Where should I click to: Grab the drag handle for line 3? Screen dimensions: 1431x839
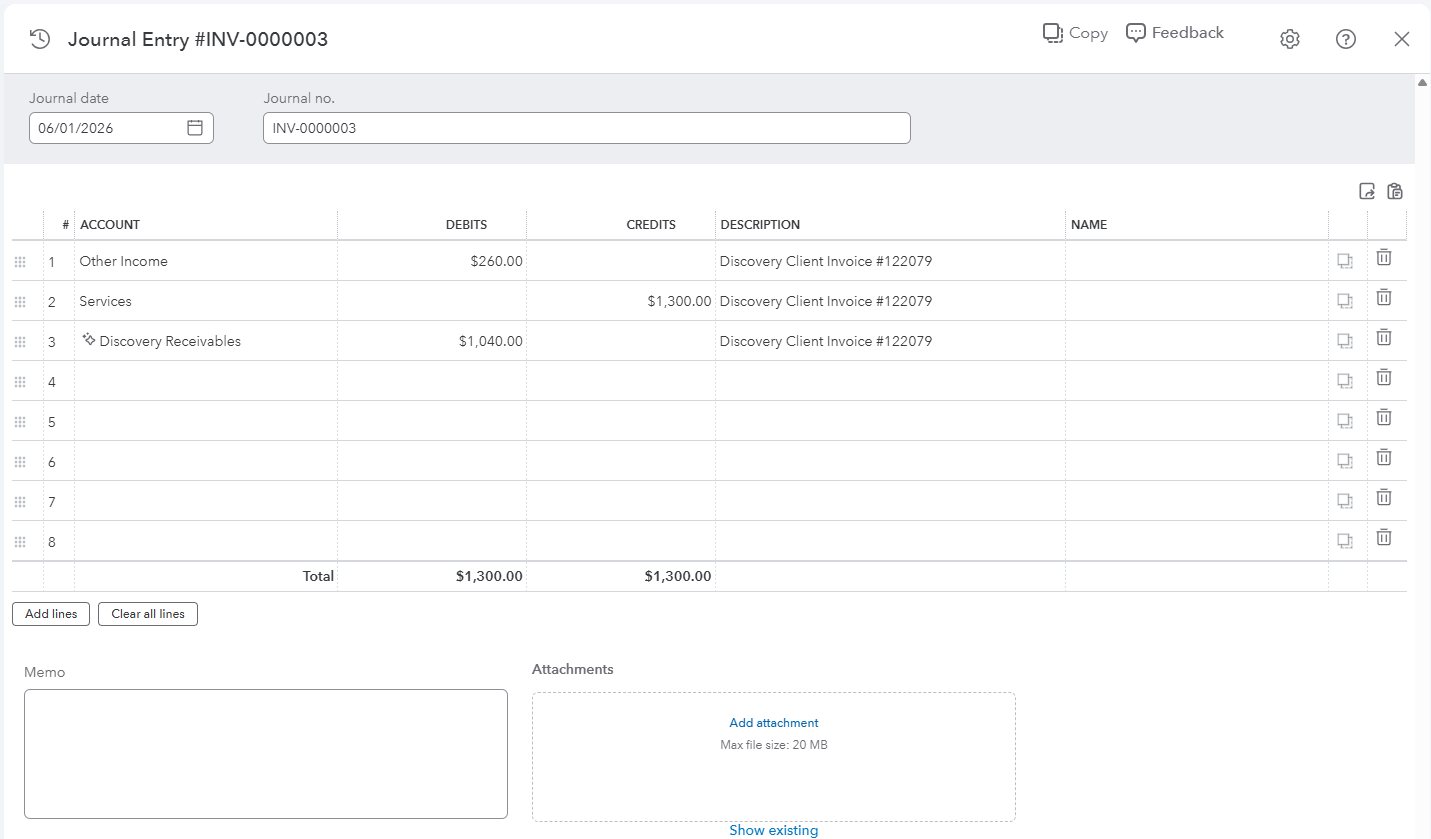click(x=20, y=342)
